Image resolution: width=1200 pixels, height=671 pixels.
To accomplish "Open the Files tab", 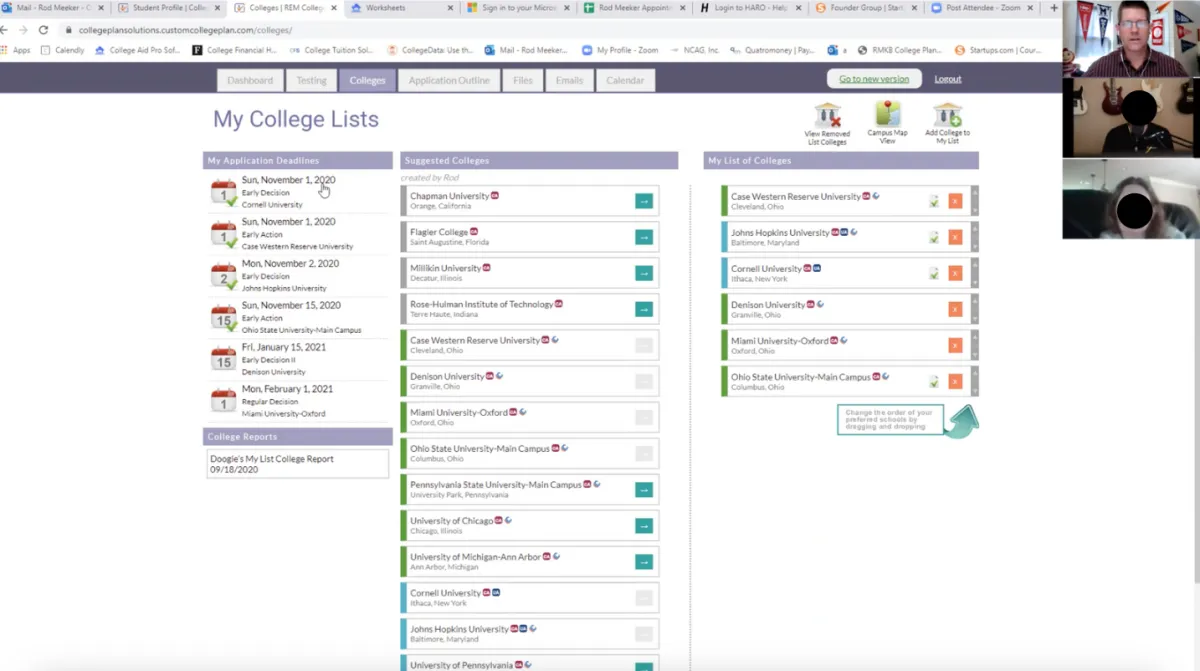I will (x=523, y=80).
